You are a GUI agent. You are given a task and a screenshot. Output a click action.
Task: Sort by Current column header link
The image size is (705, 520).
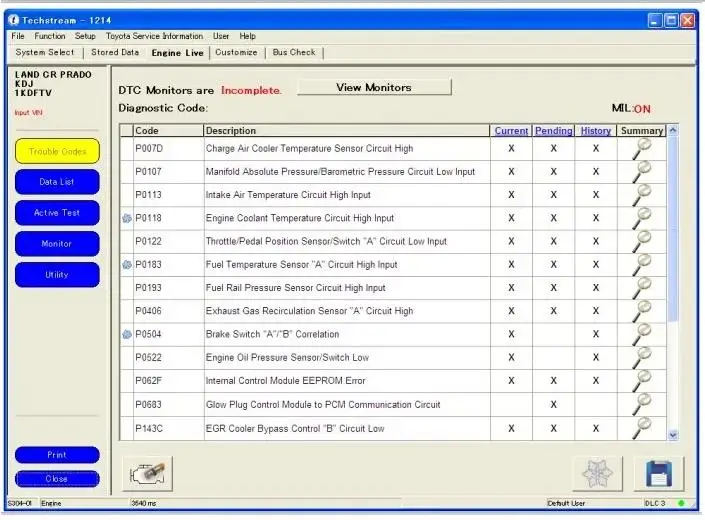[x=511, y=131]
